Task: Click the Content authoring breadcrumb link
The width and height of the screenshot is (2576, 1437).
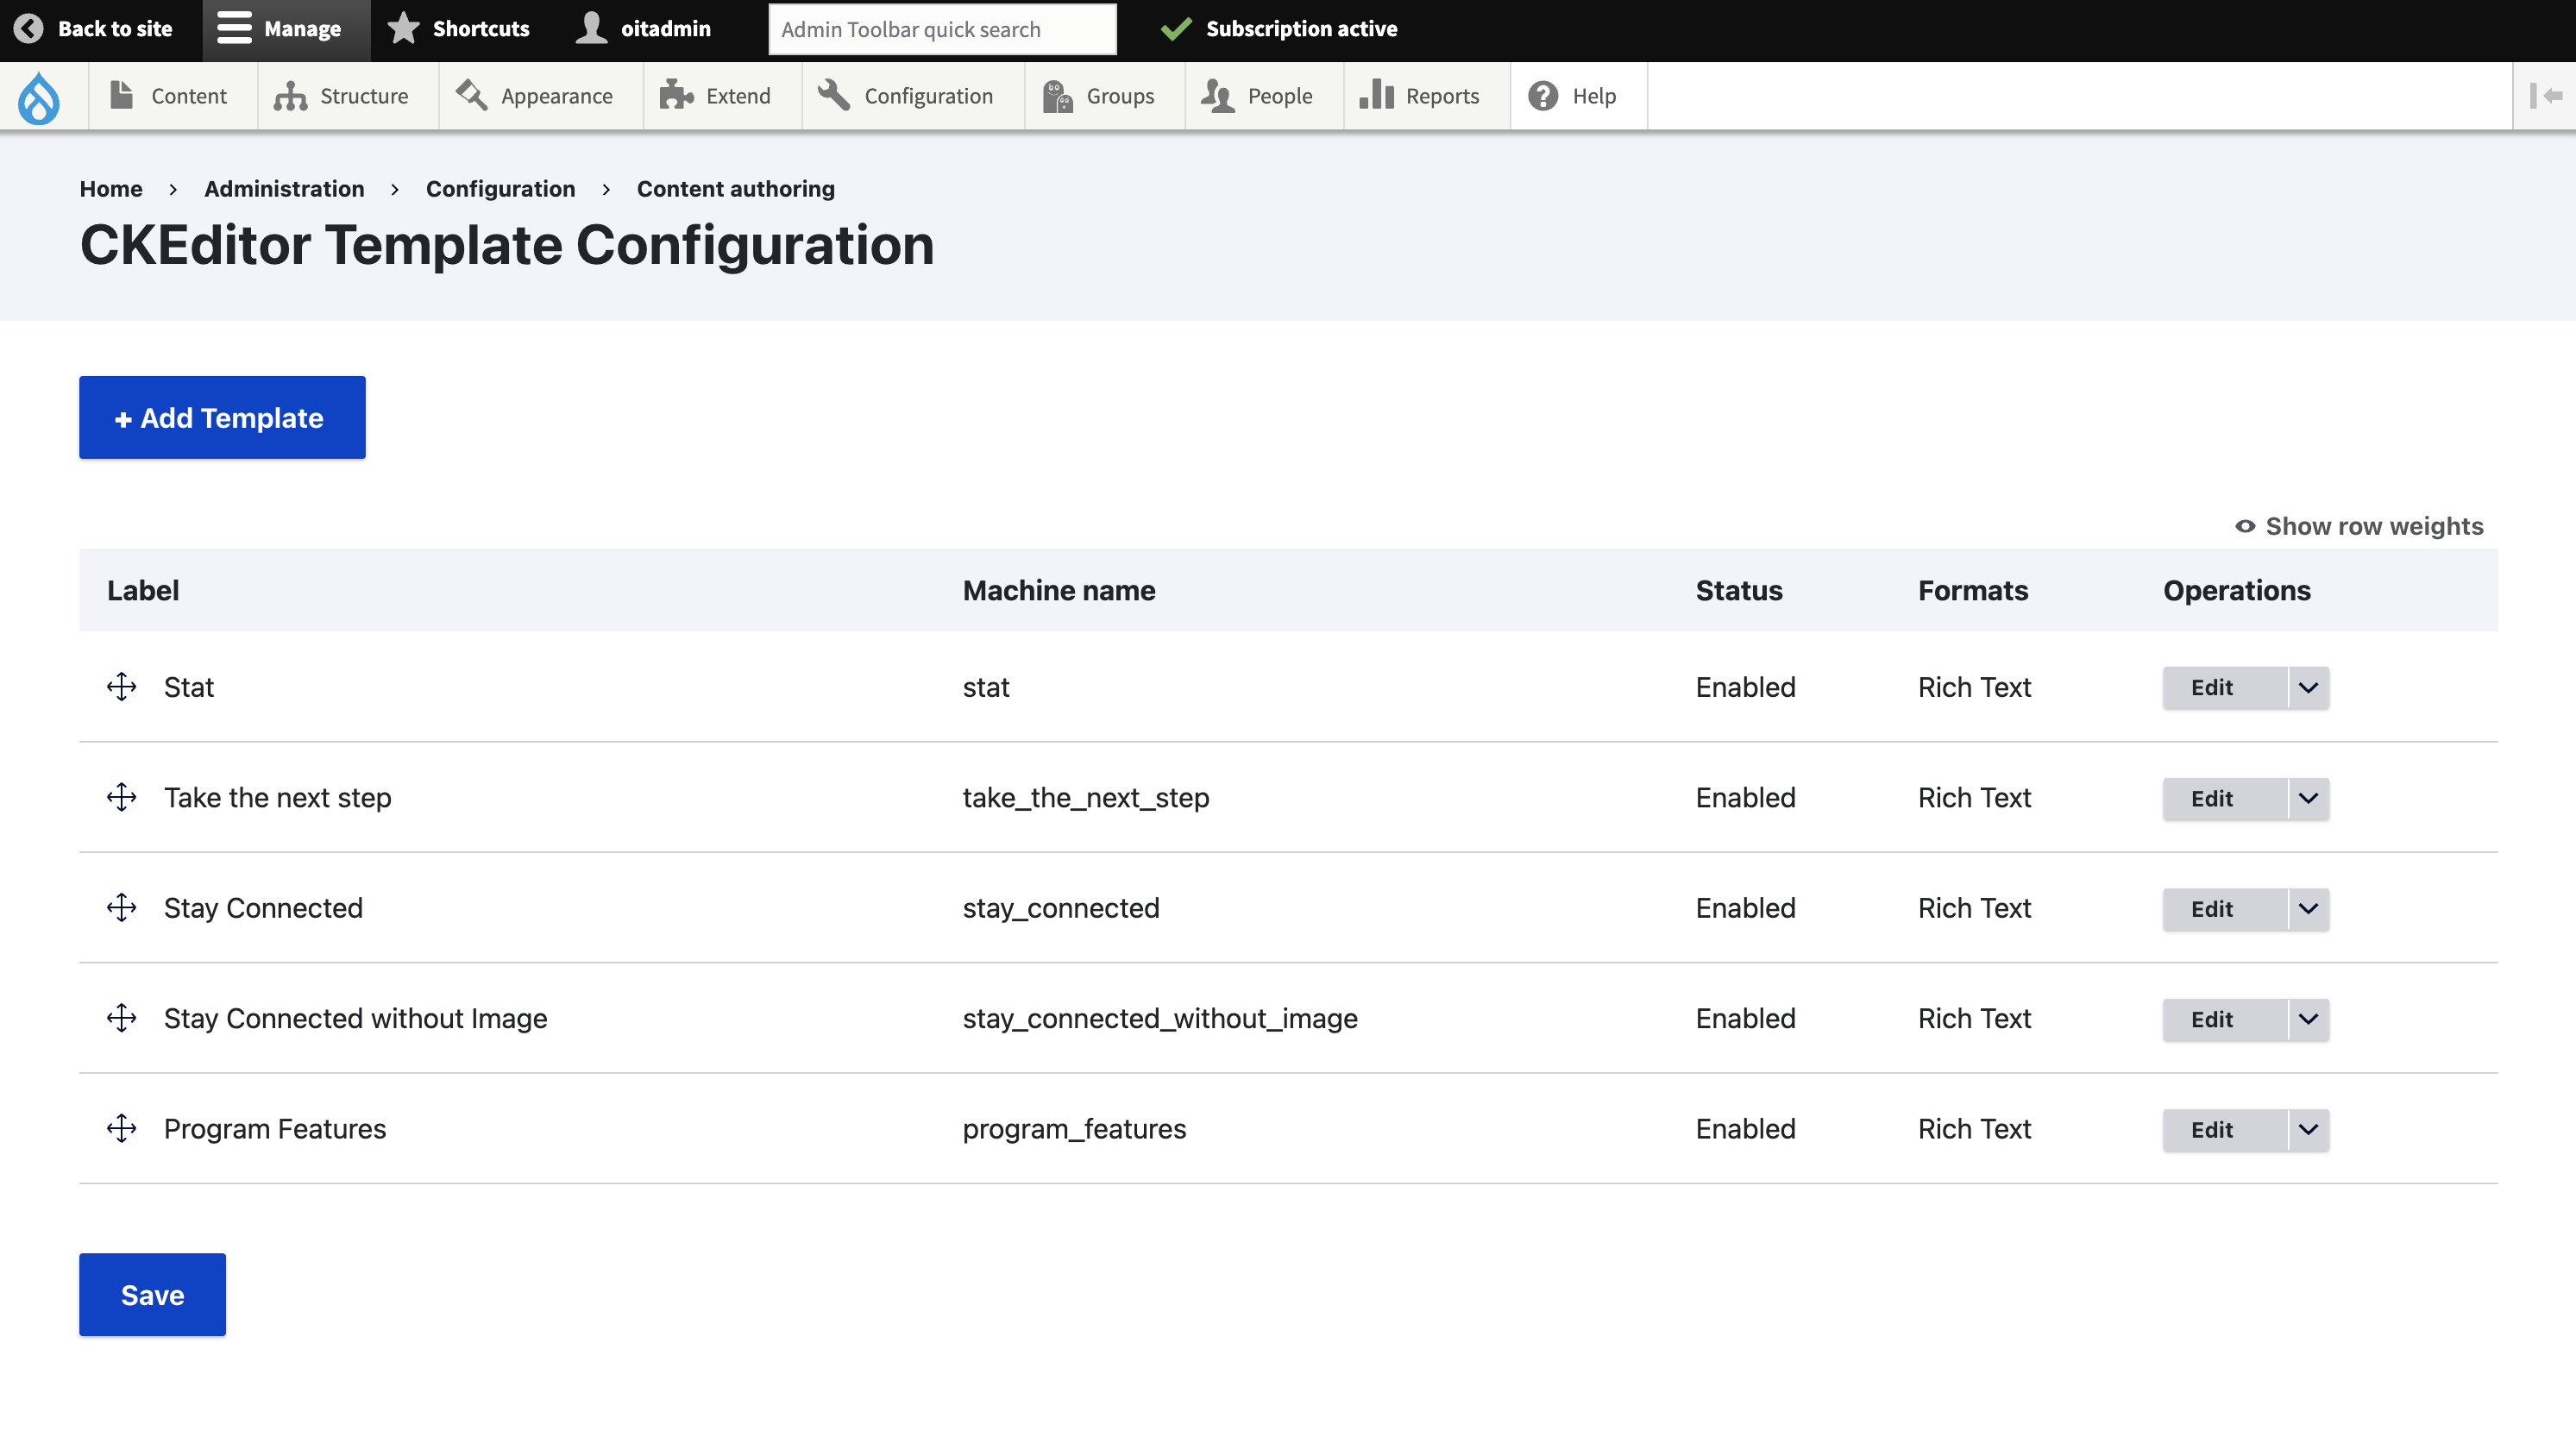Action: click(735, 189)
